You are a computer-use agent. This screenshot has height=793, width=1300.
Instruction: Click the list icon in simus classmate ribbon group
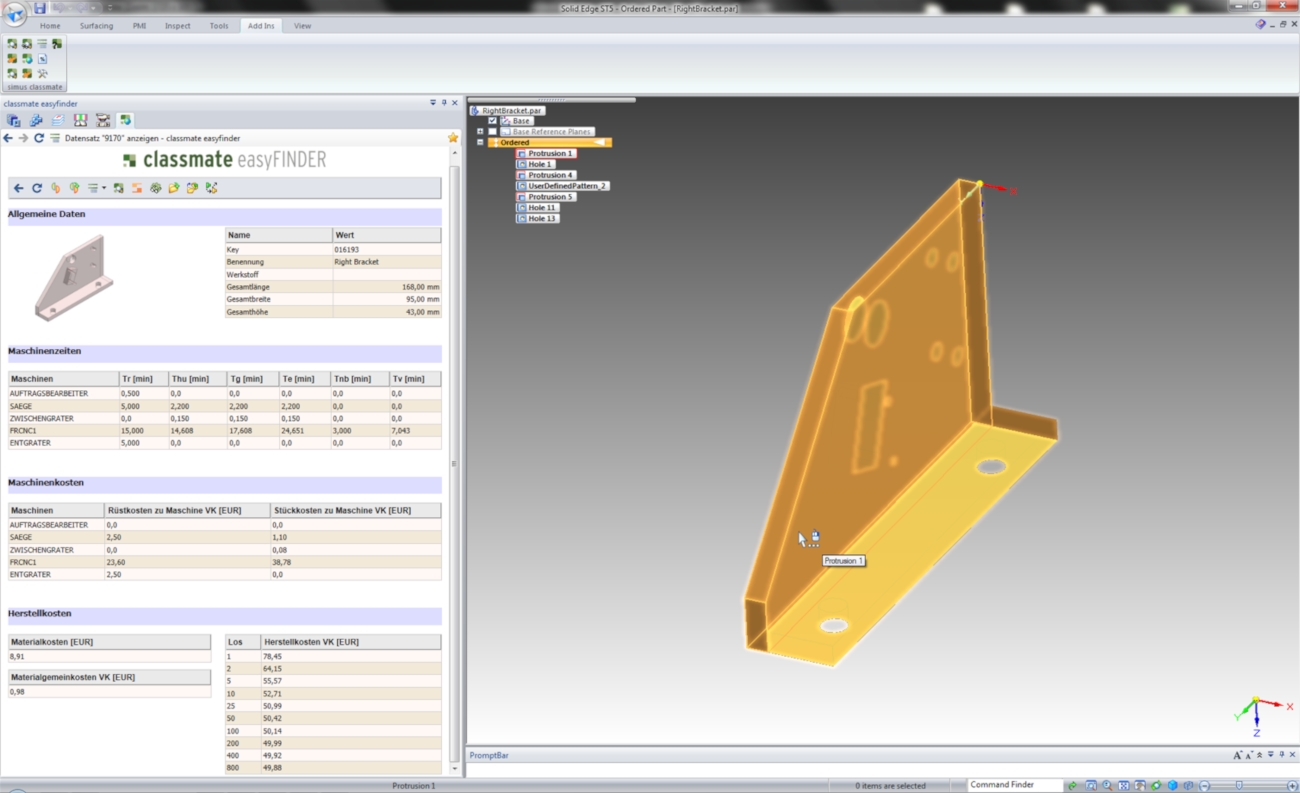point(42,44)
